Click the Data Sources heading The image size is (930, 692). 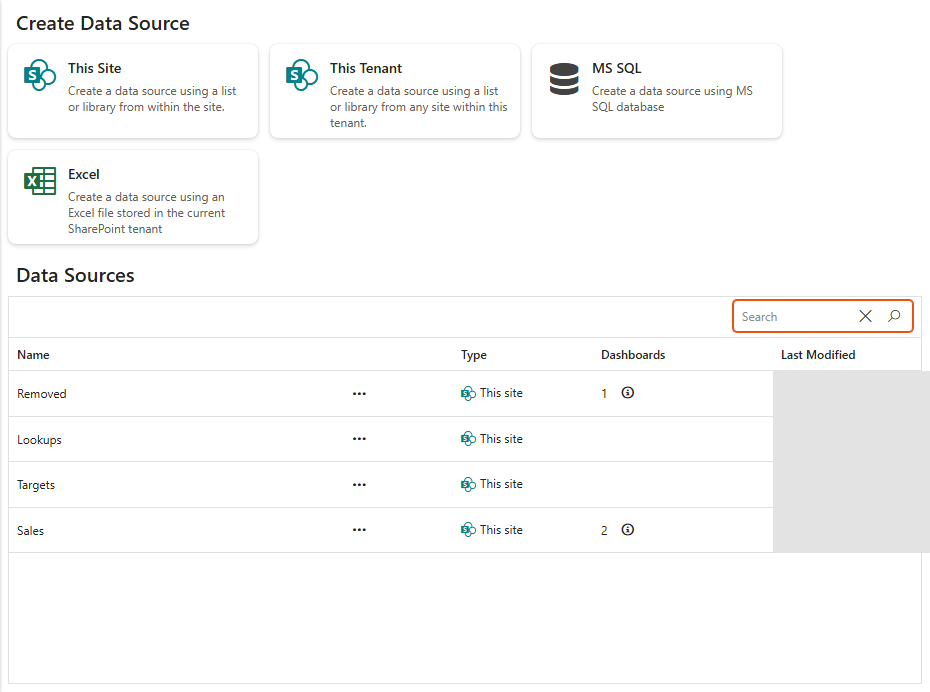(75, 275)
